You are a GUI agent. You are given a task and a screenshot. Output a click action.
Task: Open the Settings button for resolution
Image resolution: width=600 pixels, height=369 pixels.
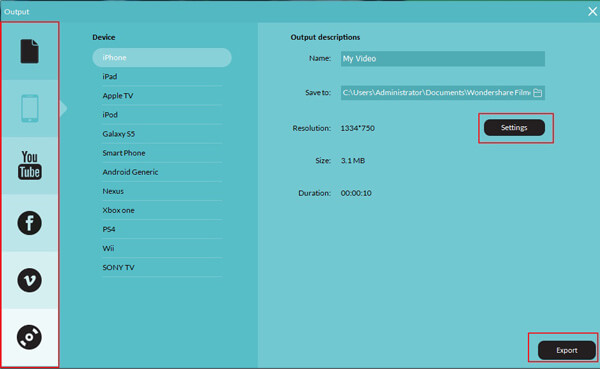point(514,127)
